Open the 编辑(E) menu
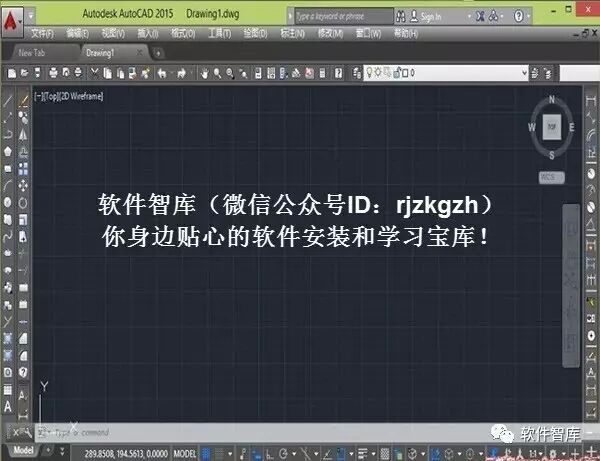The width and height of the screenshot is (600, 461). click(77, 34)
